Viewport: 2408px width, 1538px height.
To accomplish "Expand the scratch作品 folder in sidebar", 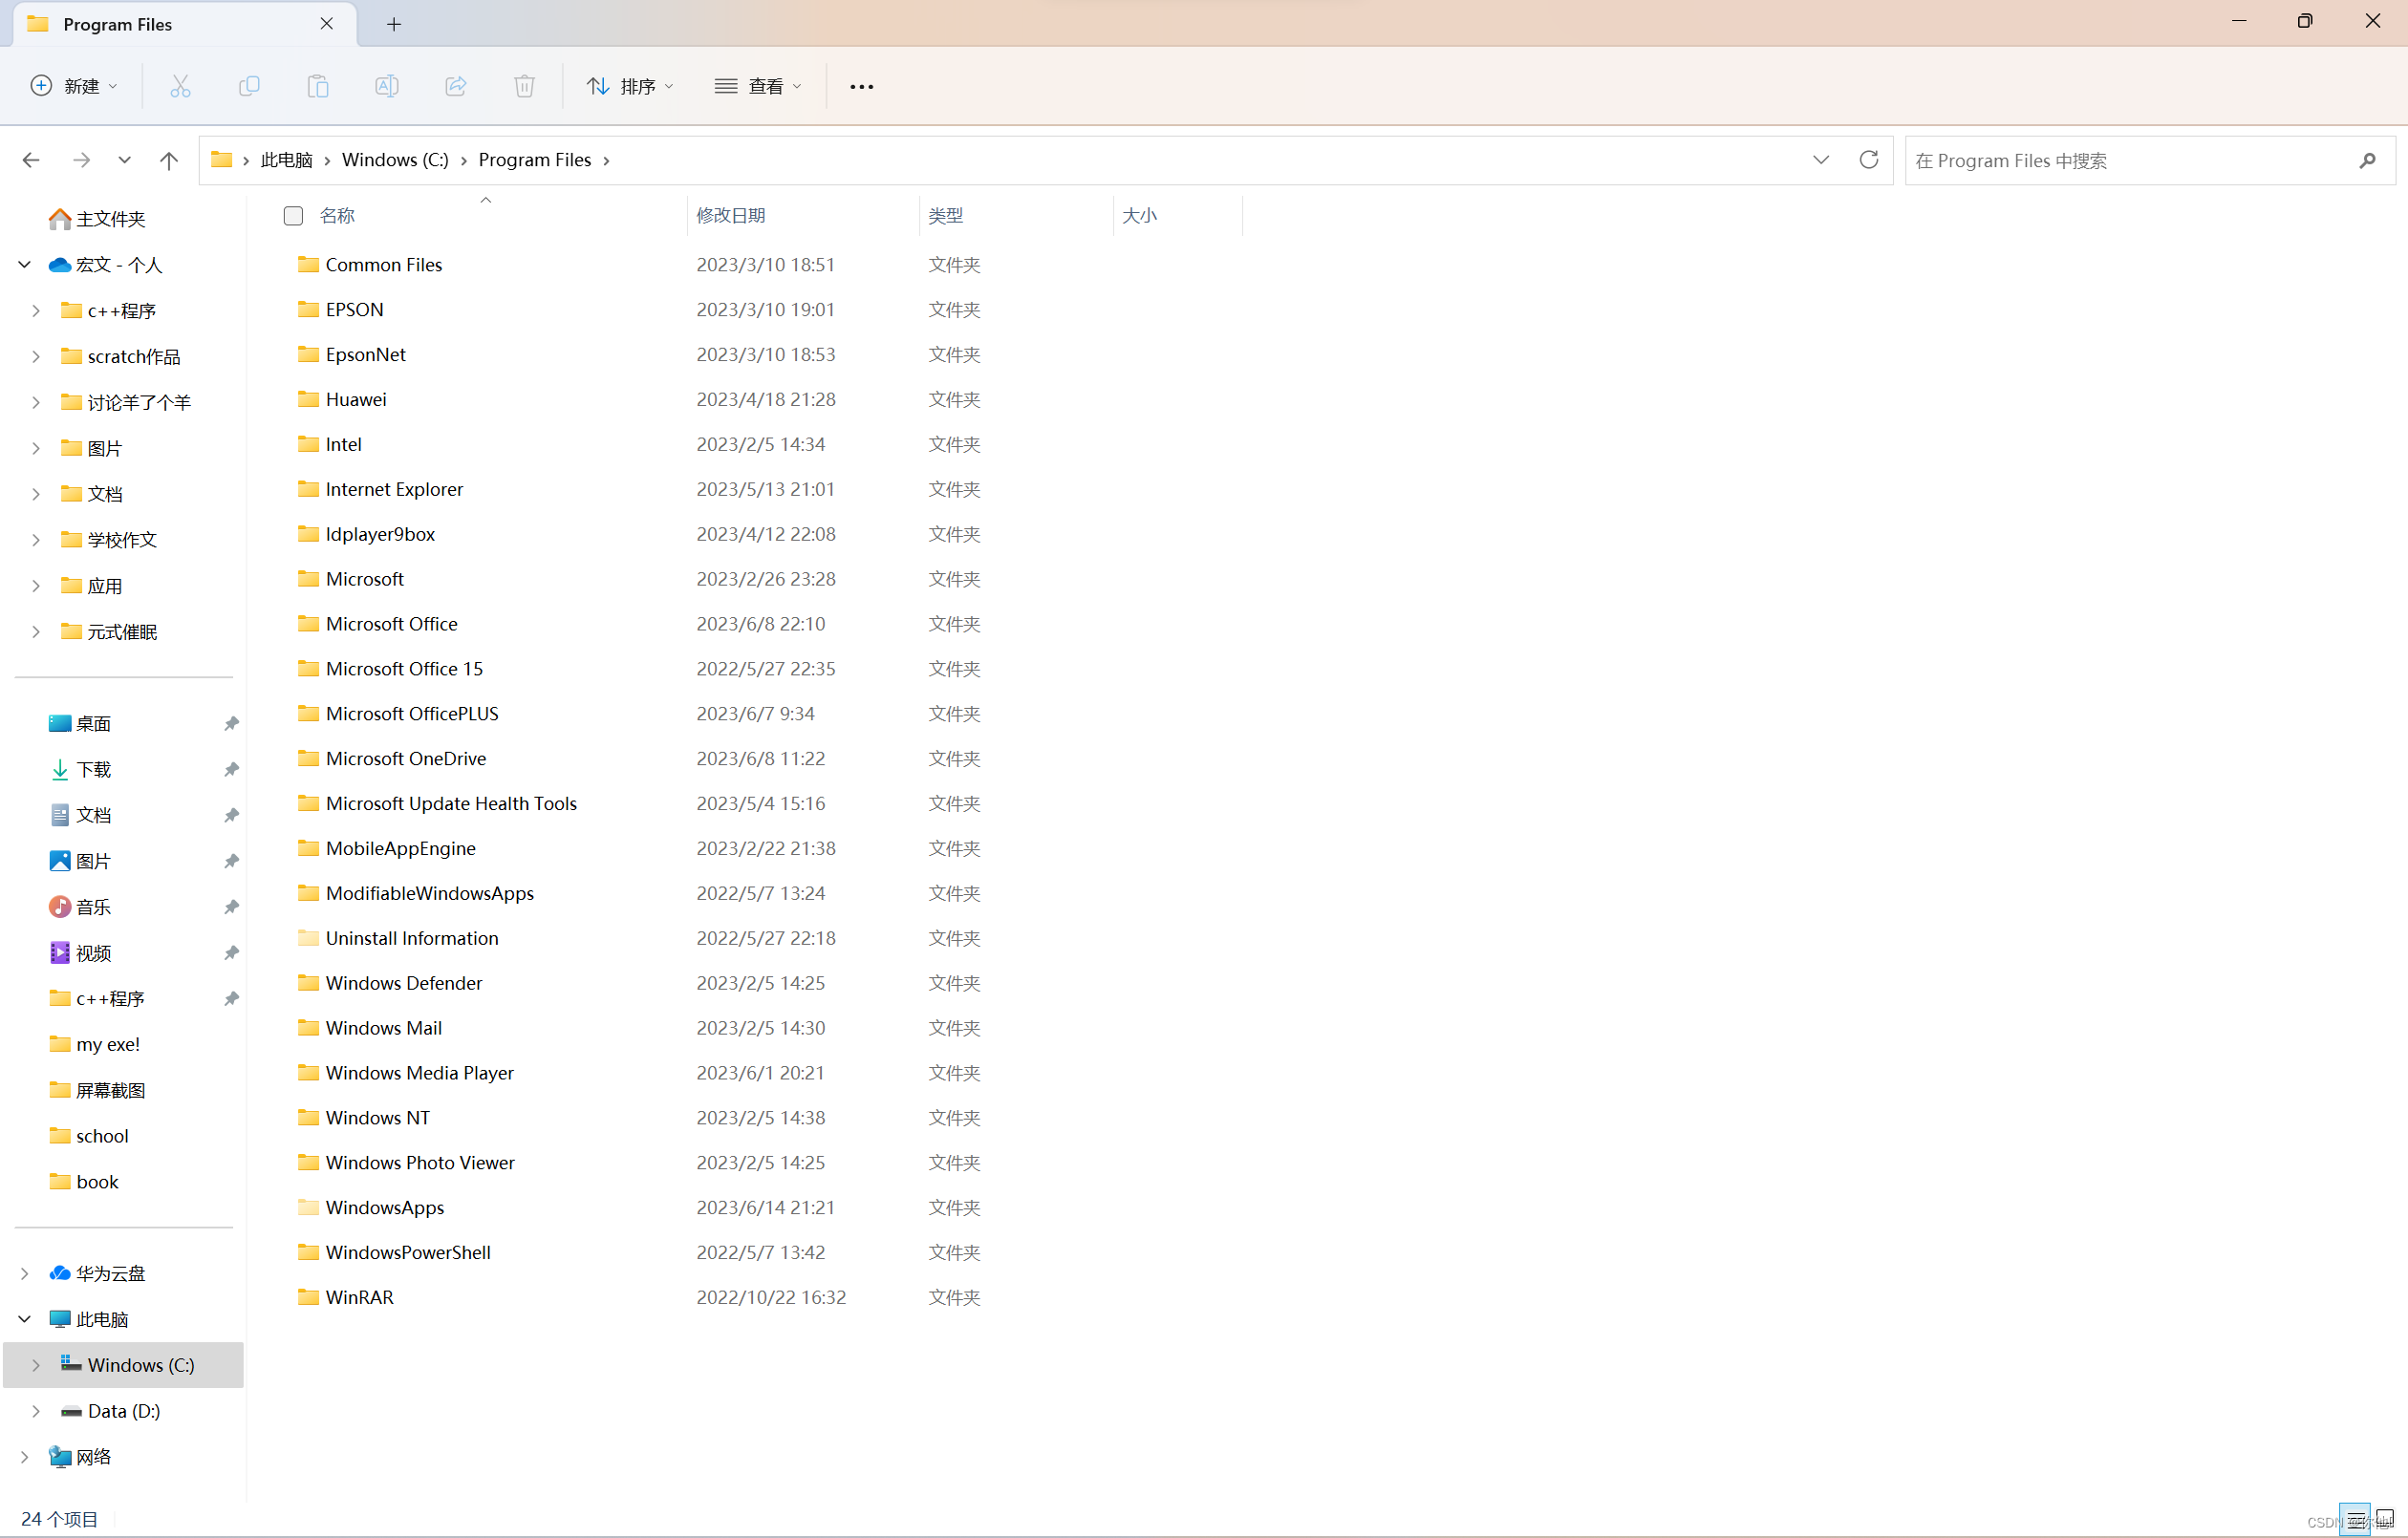I will click(x=36, y=357).
